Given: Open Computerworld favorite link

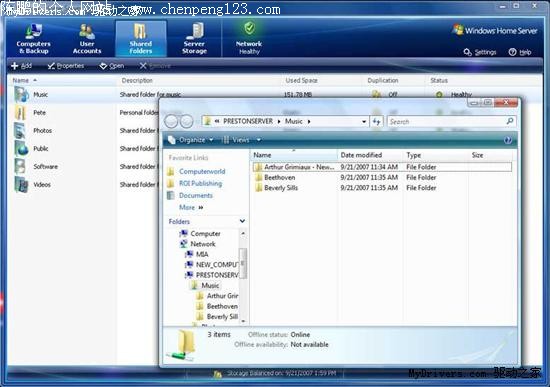Looking at the screenshot, I should 202,172.
